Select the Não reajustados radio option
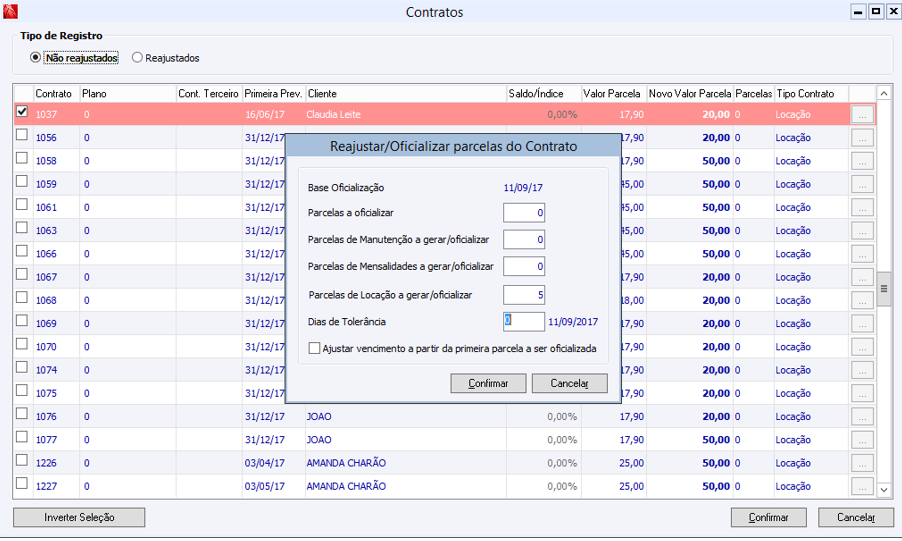902x541 pixels. pyautogui.click(x=36, y=58)
